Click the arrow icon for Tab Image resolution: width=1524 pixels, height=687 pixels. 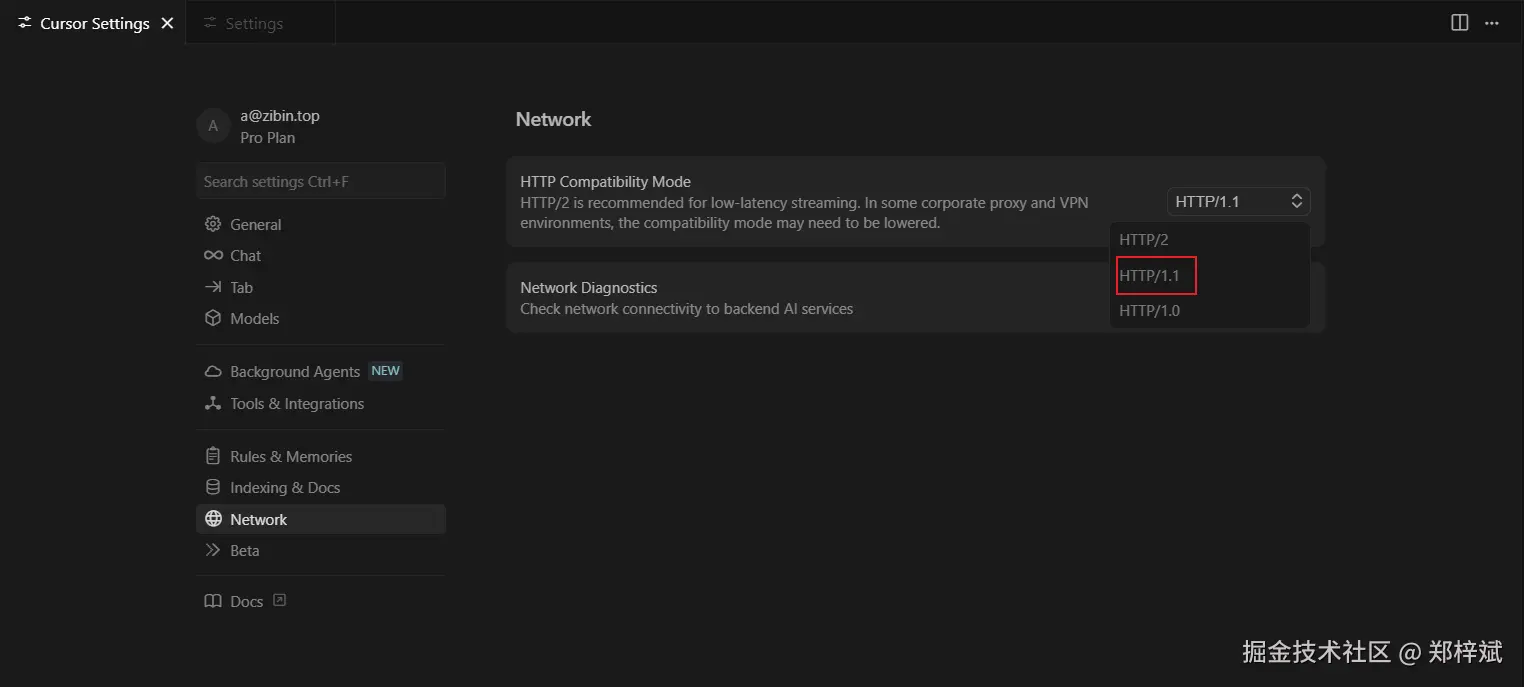click(x=212, y=287)
